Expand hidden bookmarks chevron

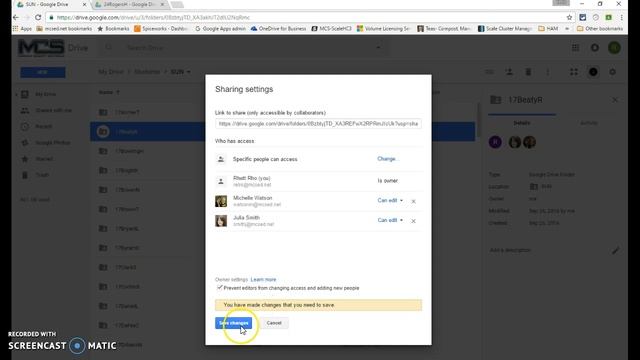click(x=567, y=29)
